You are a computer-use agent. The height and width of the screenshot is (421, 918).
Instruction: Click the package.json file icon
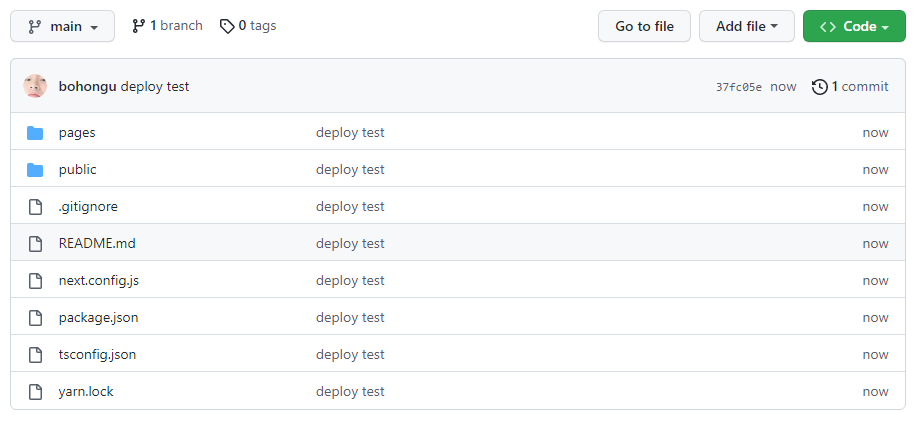pyautogui.click(x=36, y=317)
